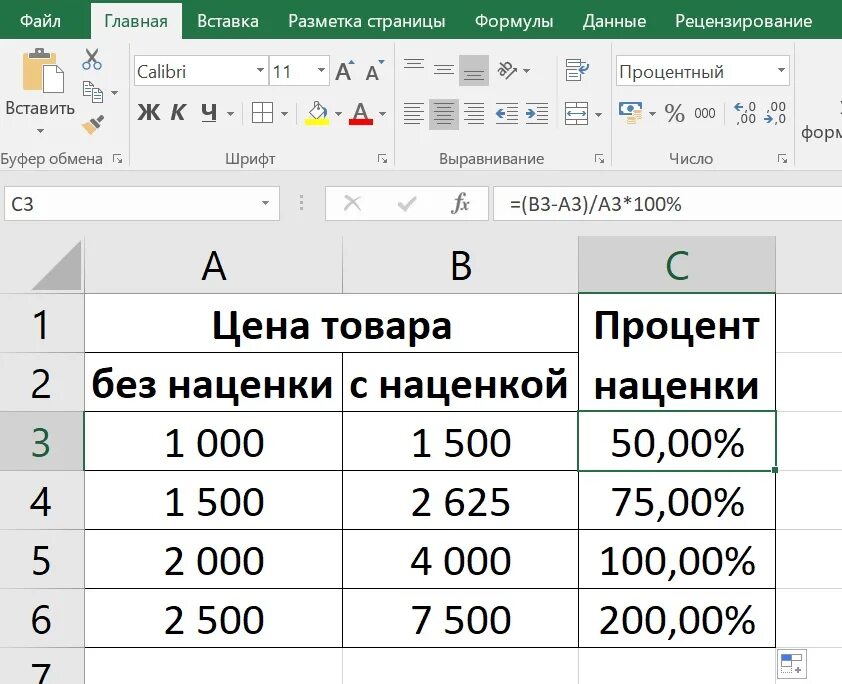The width and height of the screenshot is (842, 684).
Task: Click the Quick Analysis icon below table
Action: click(x=792, y=664)
